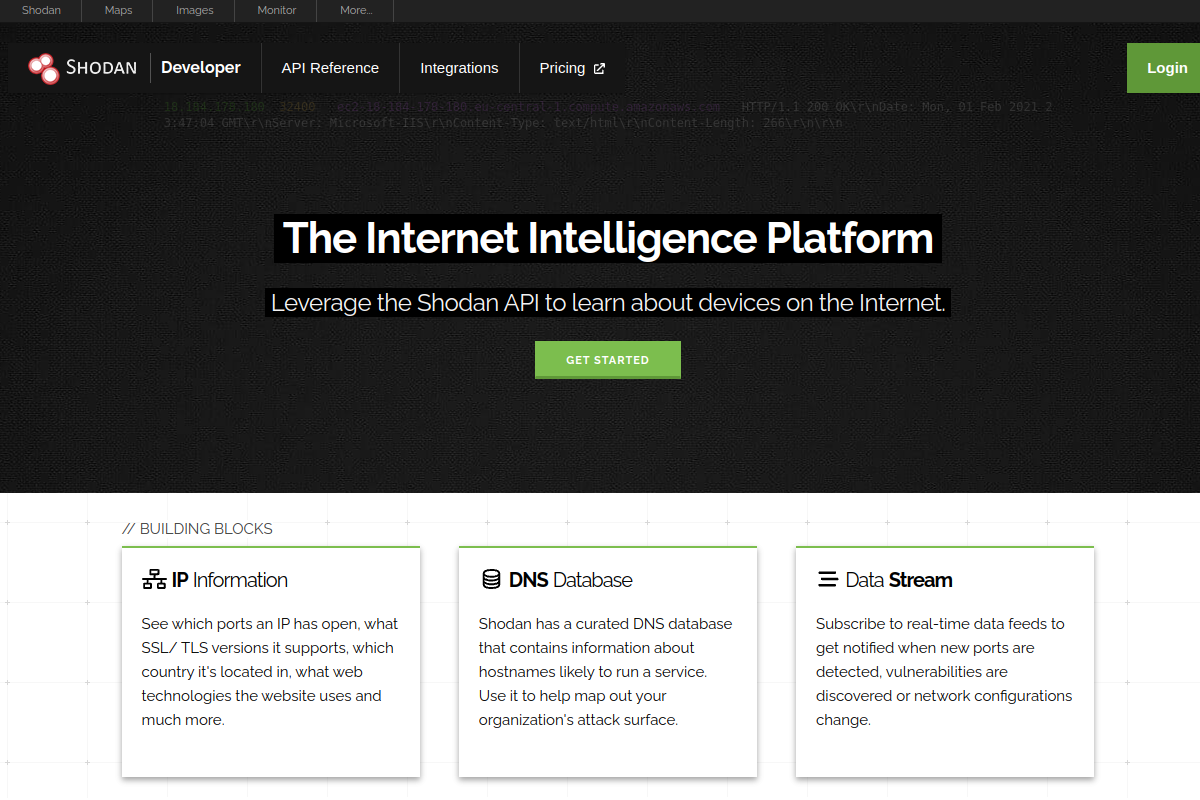Click the Internet Intelligence Platform headline

tap(608, 239)
